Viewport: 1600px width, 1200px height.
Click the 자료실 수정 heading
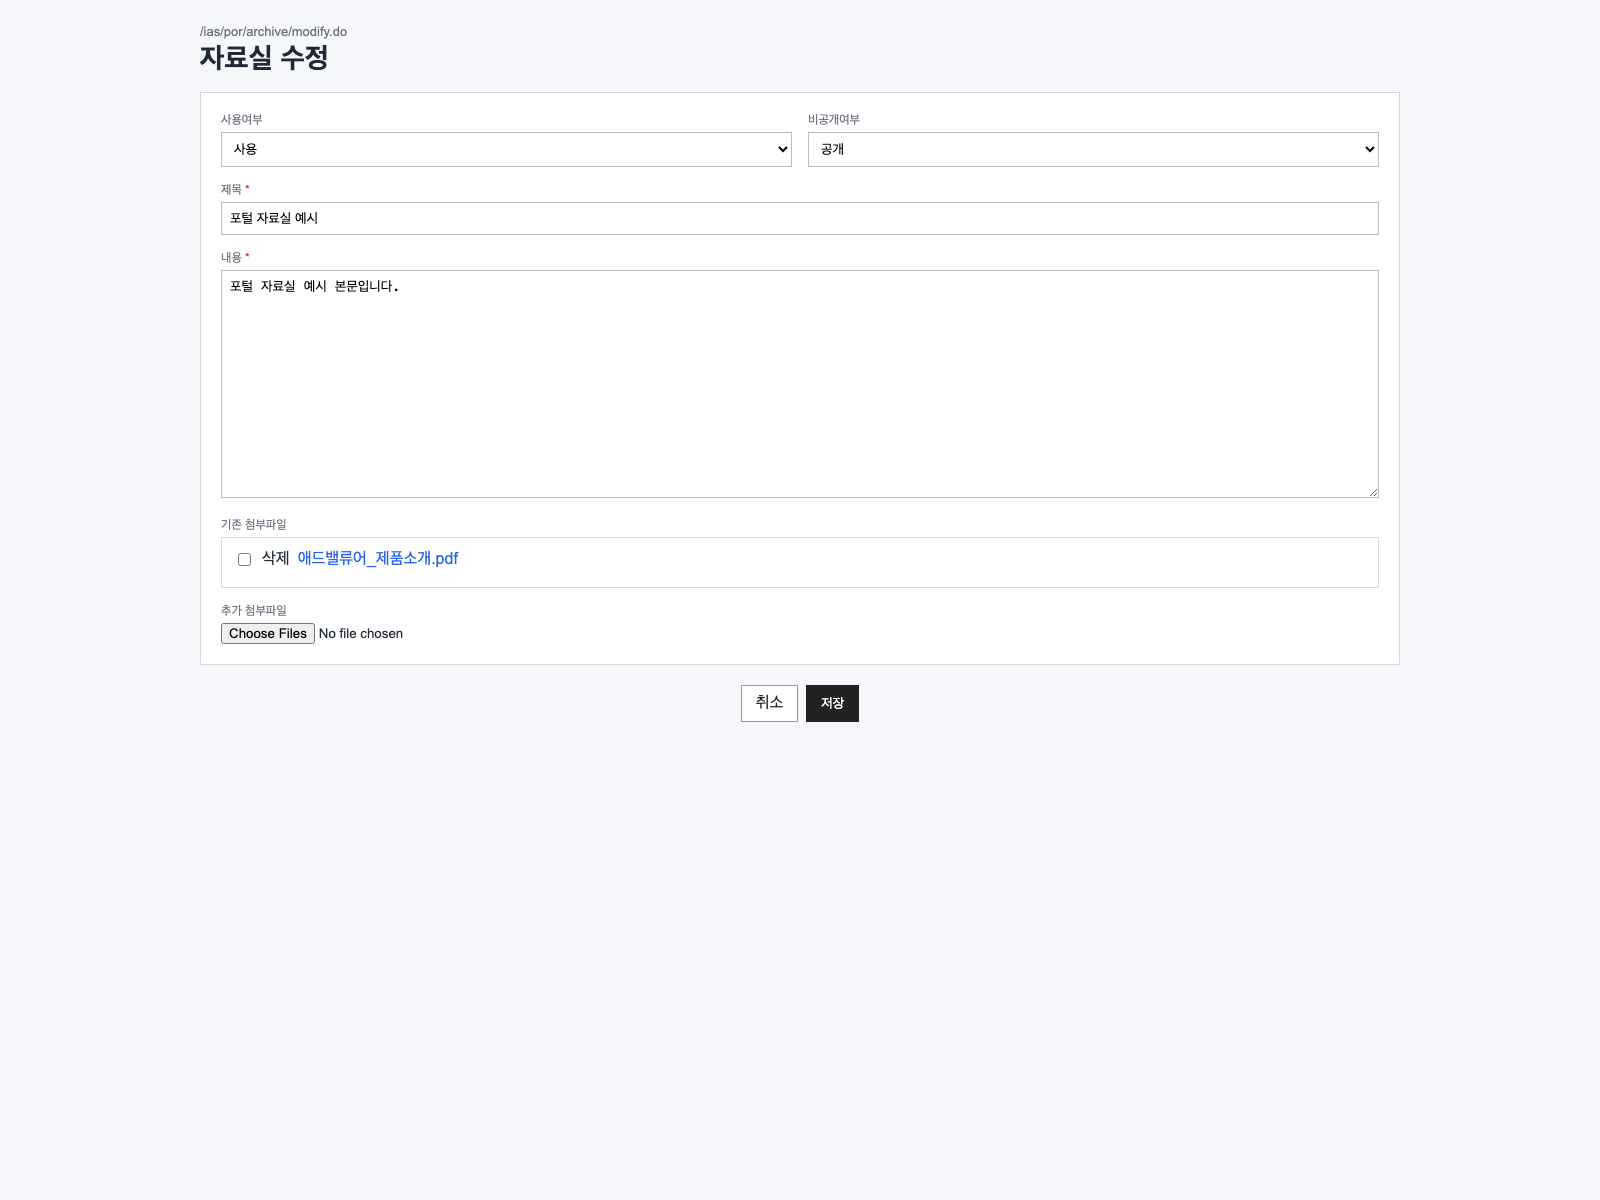pyautogui.click(x=264, y=58)
